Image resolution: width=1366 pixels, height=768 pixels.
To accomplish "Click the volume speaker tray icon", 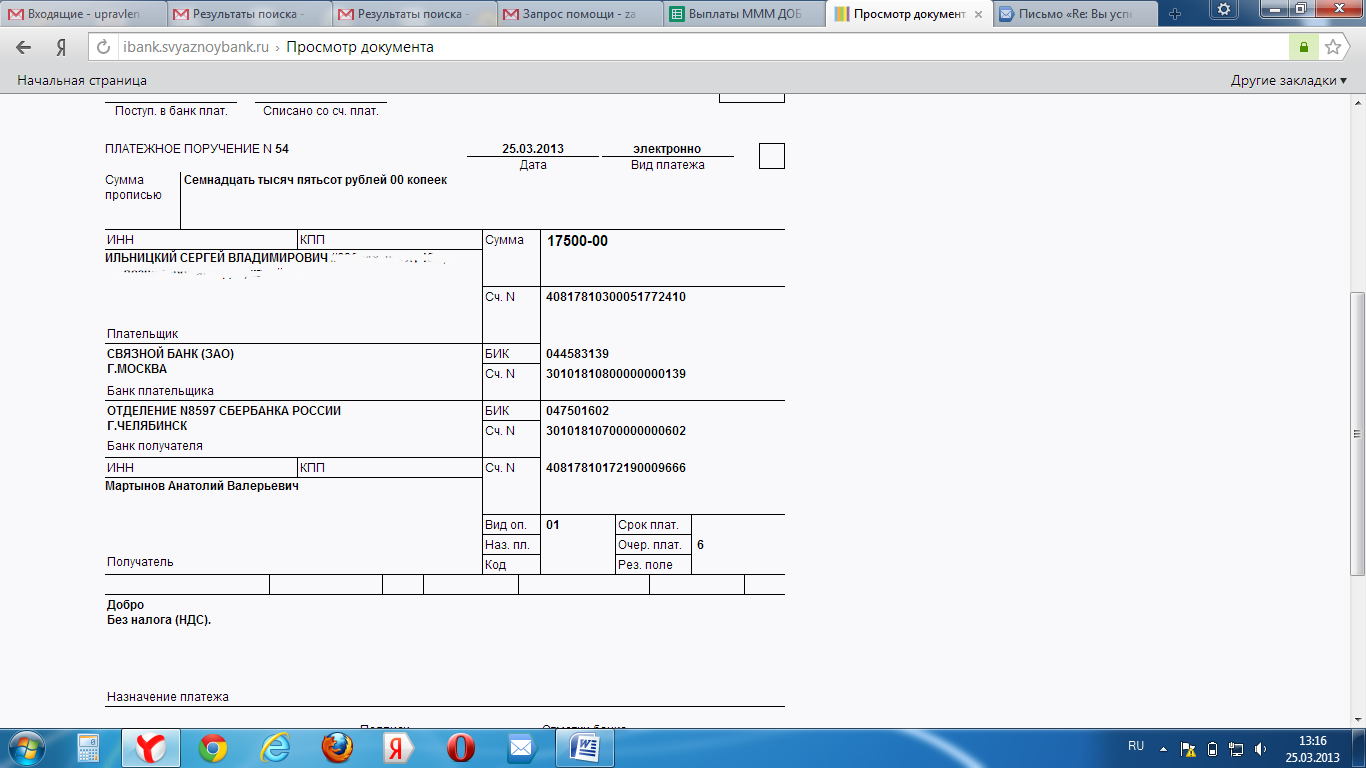I will click(x=1260, y=748).
